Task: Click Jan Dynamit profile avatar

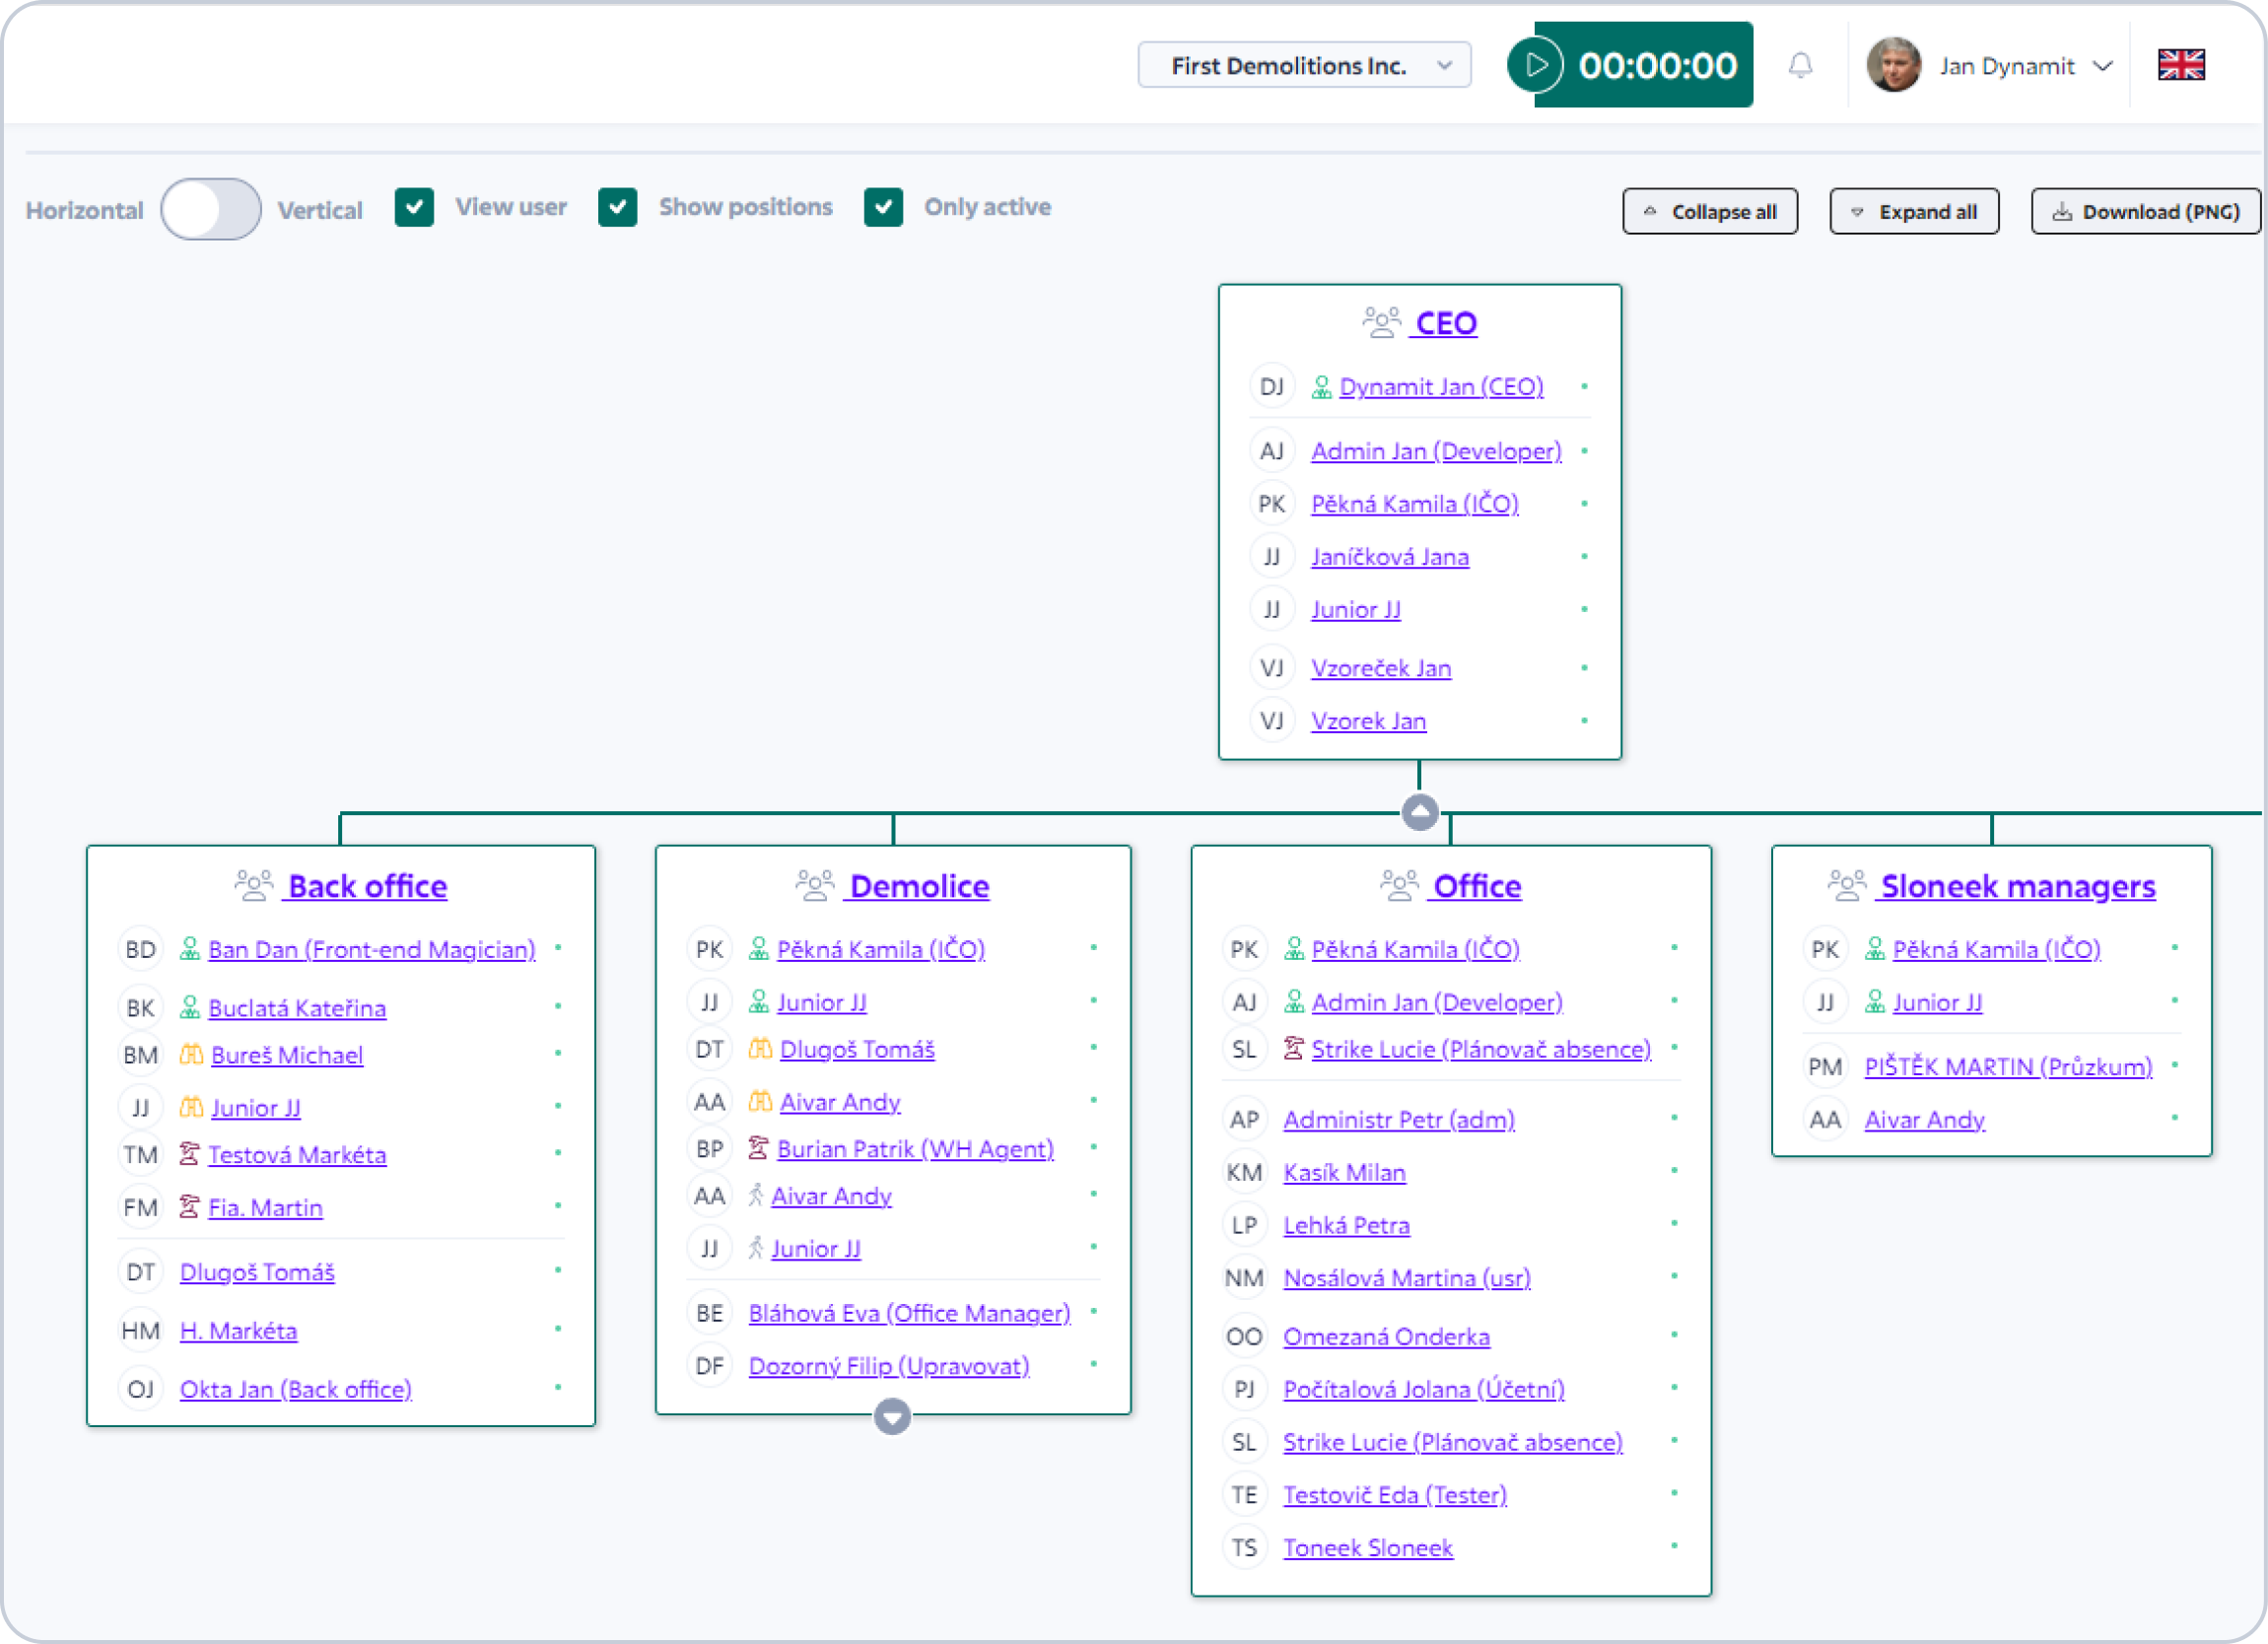Action: point(1893,65)
